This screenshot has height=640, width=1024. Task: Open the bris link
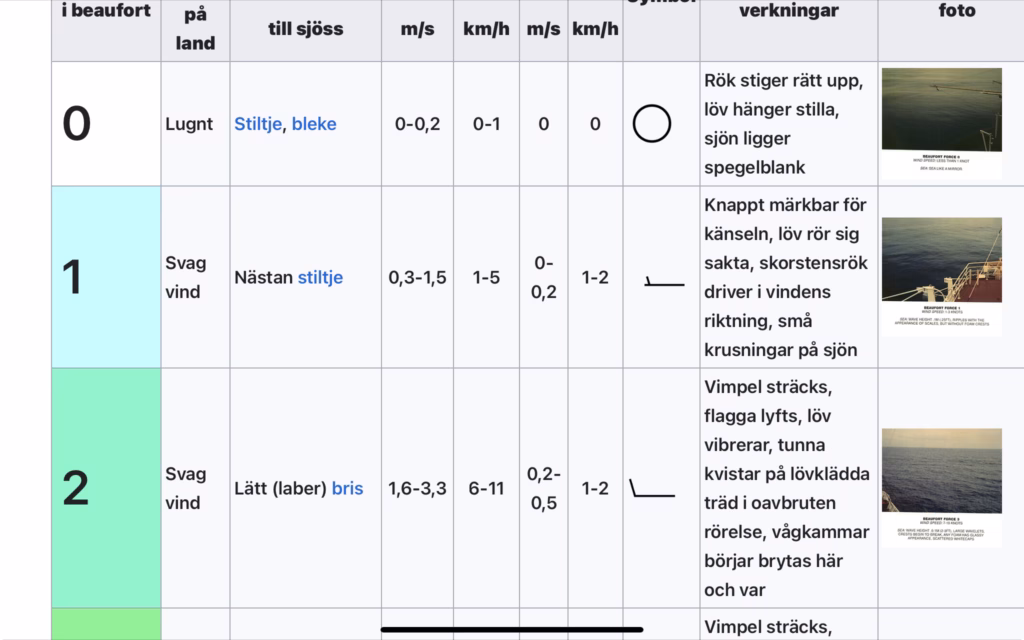347,488
